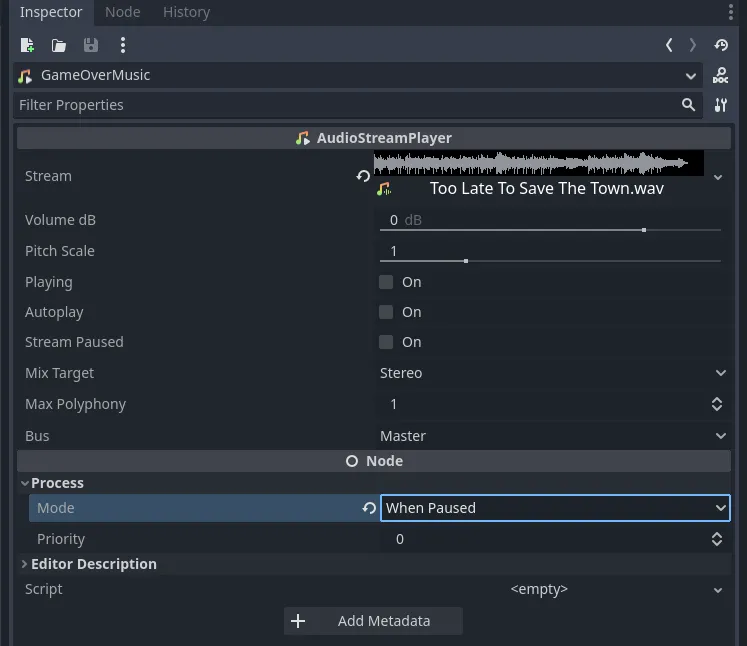
Task: Open property filter options icon
Action: click(721, 105)
